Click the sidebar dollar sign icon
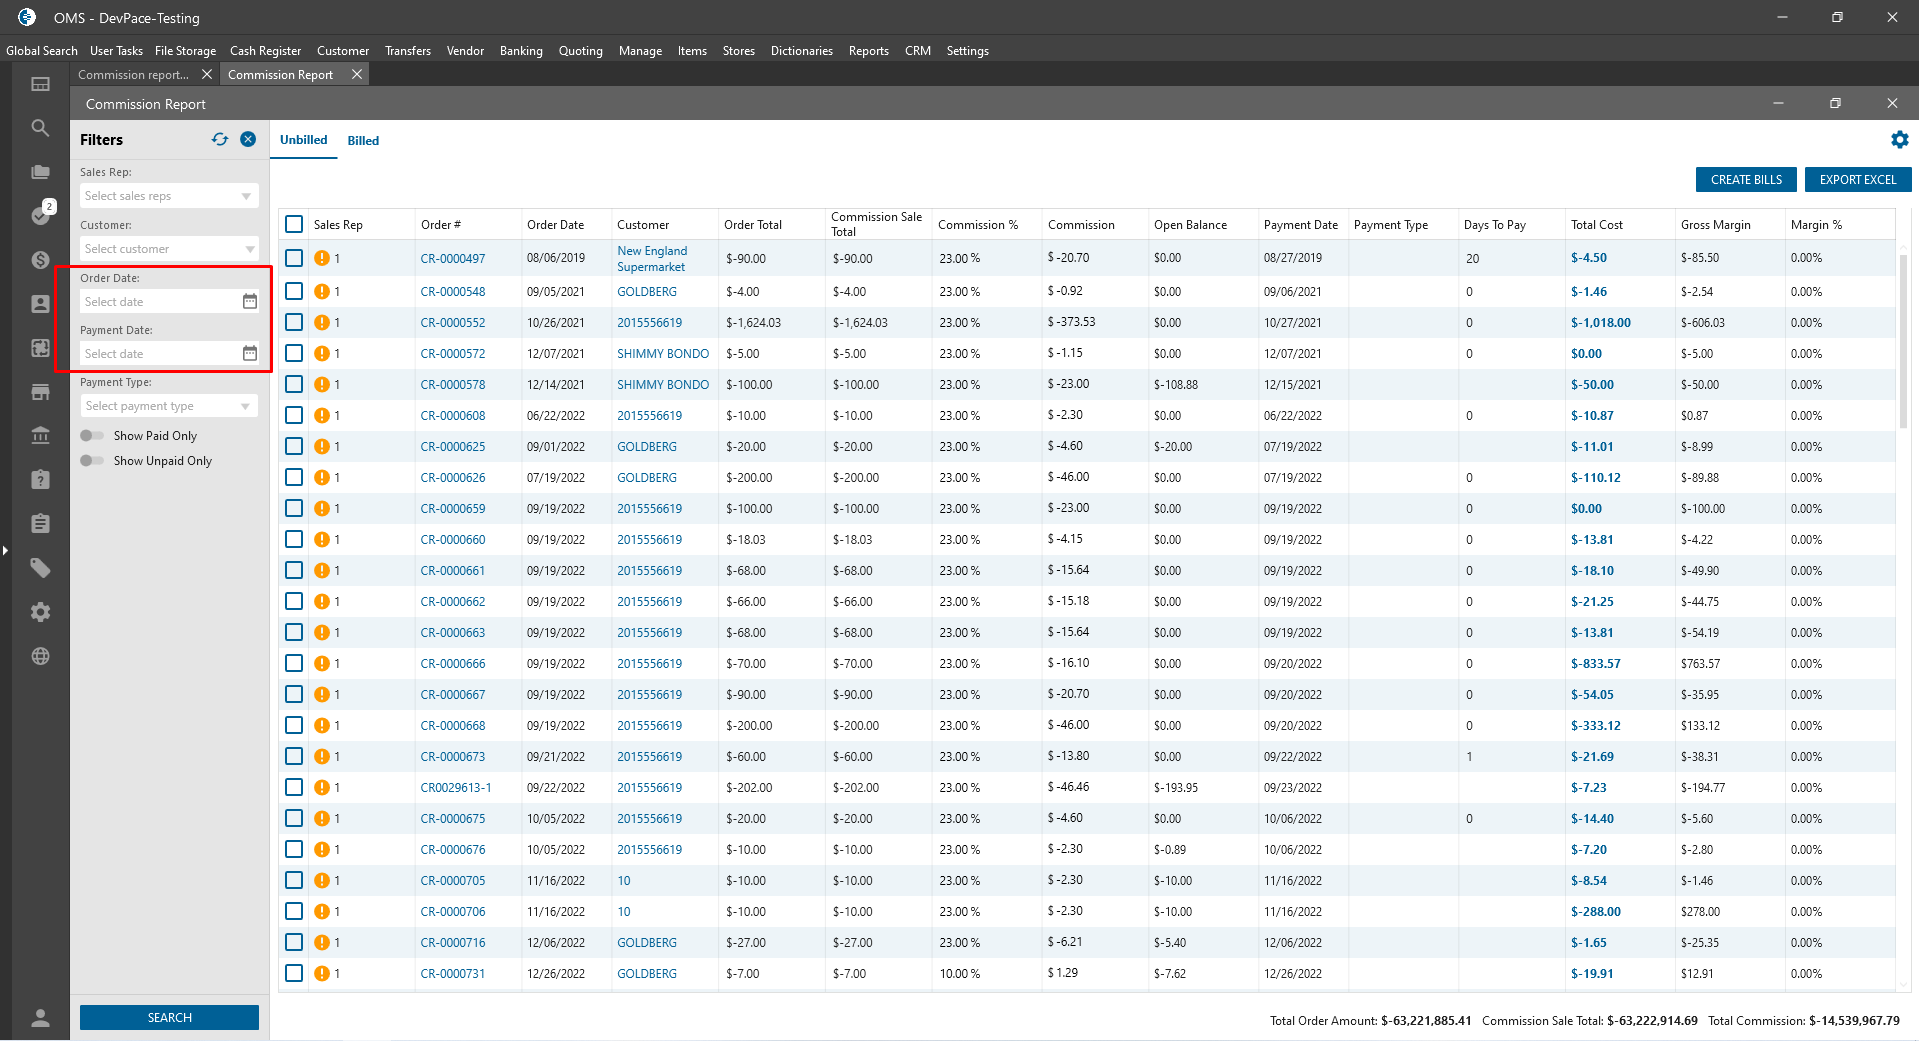Viewport: 1919px width, 1041px height. click(x=40, y=260)
